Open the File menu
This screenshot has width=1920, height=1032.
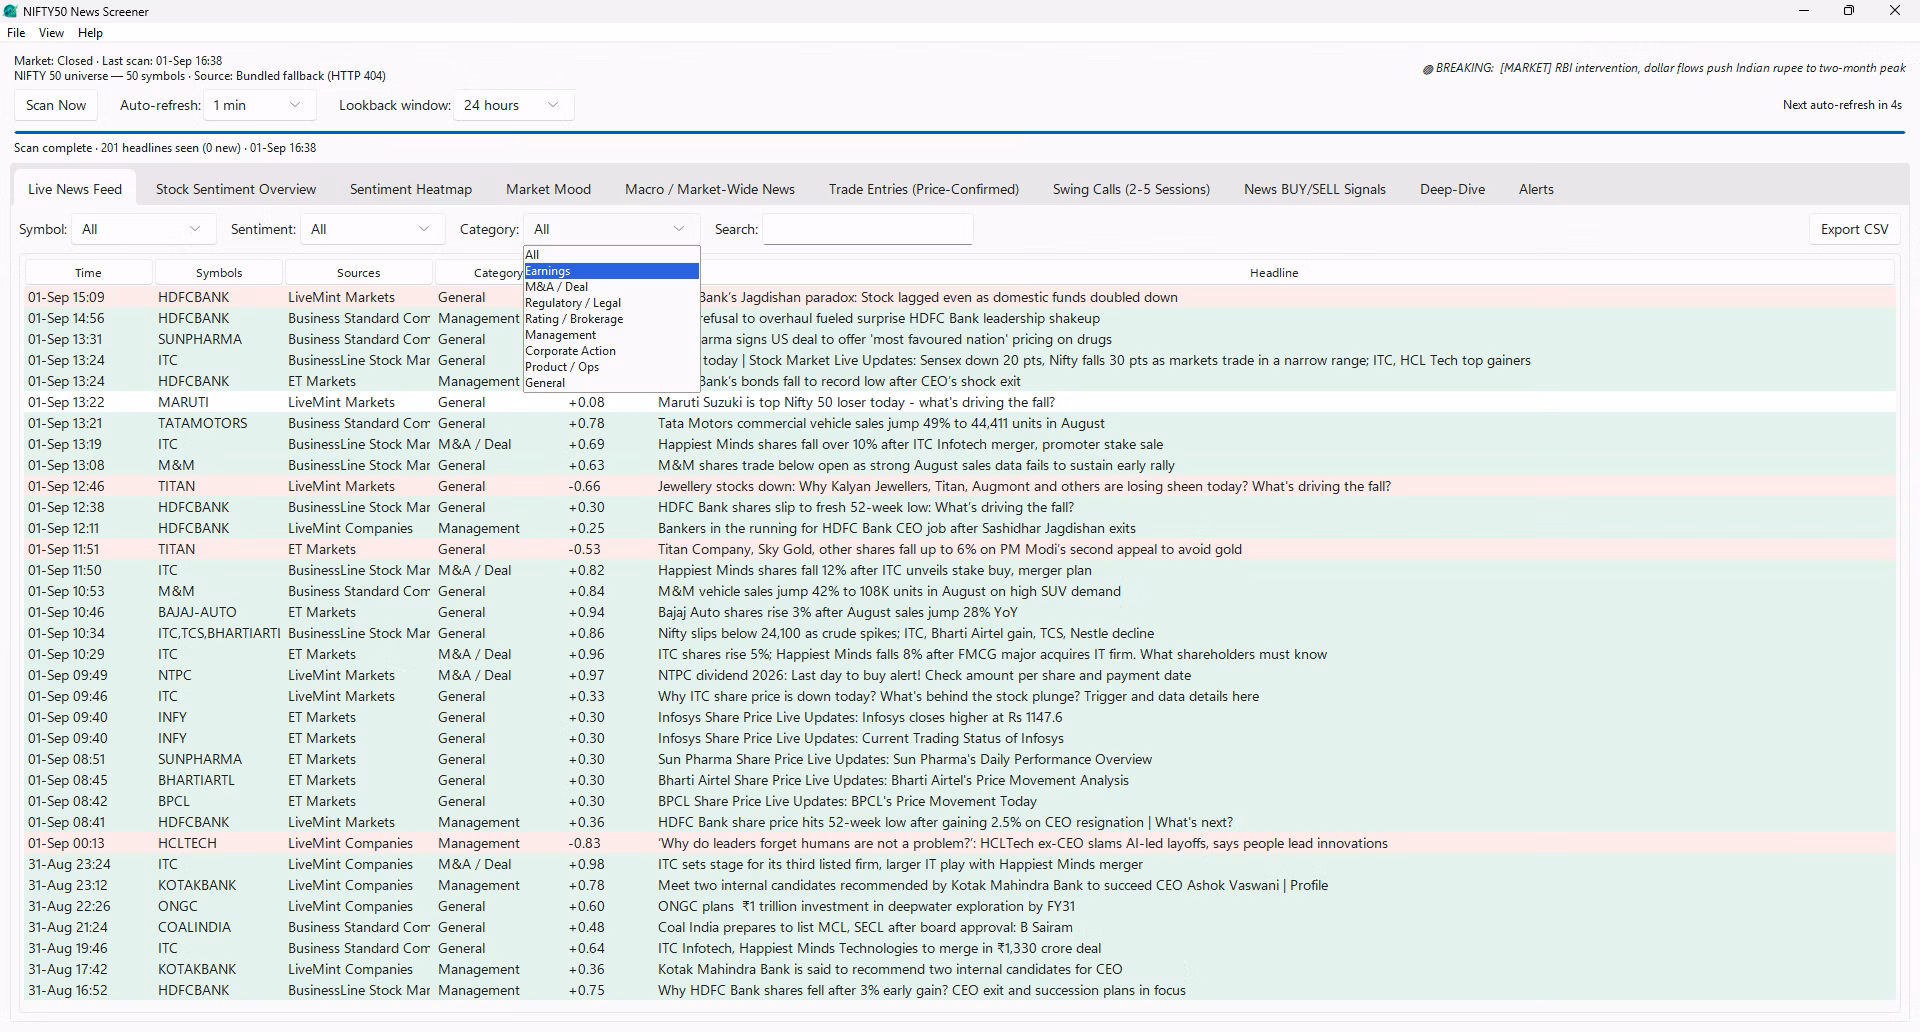pos(16,33)
